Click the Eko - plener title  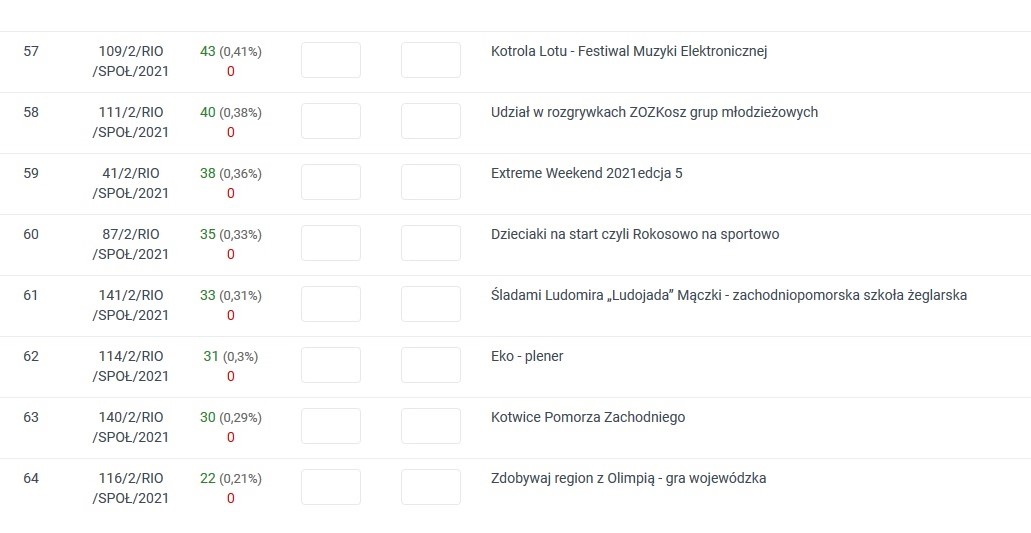(x=527, y=356)
